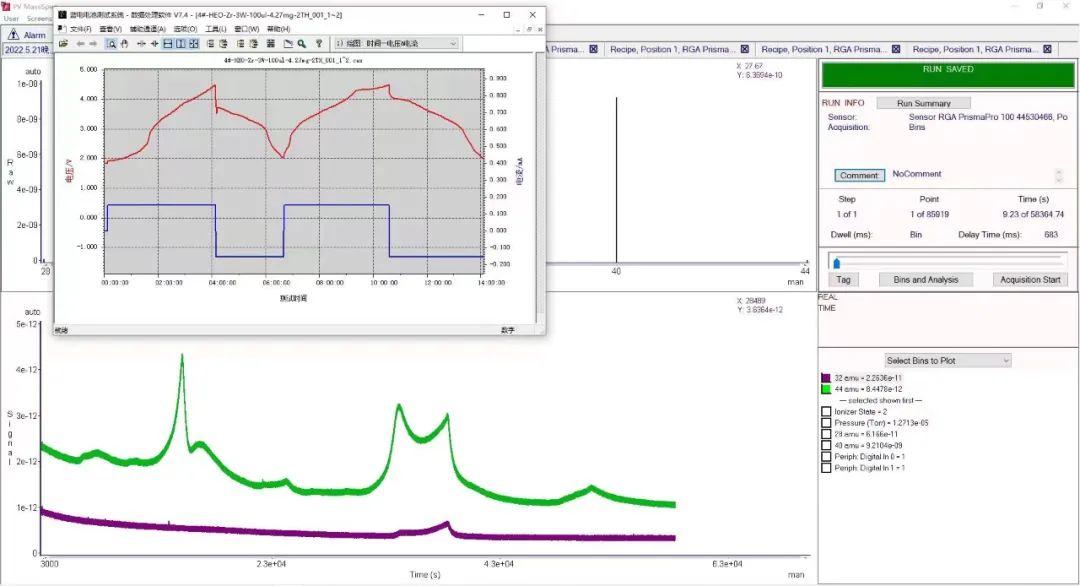This screenshot has width=1080, height=586.
Task: Enable the Ionizer State checkbox
Action: tap(826, 412)
